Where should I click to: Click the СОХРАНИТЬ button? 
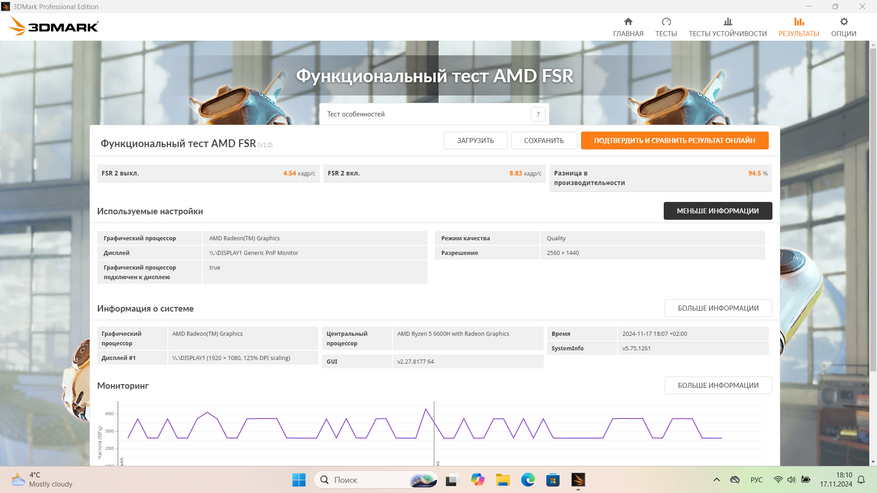pyautogui.click(x=544, y=140)
